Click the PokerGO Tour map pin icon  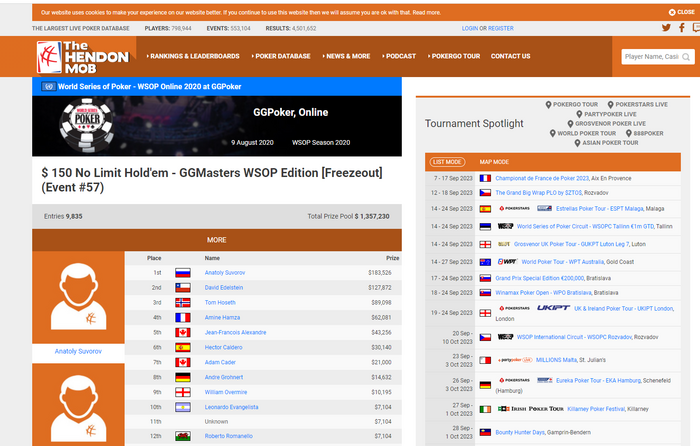(x=548, y=104)
